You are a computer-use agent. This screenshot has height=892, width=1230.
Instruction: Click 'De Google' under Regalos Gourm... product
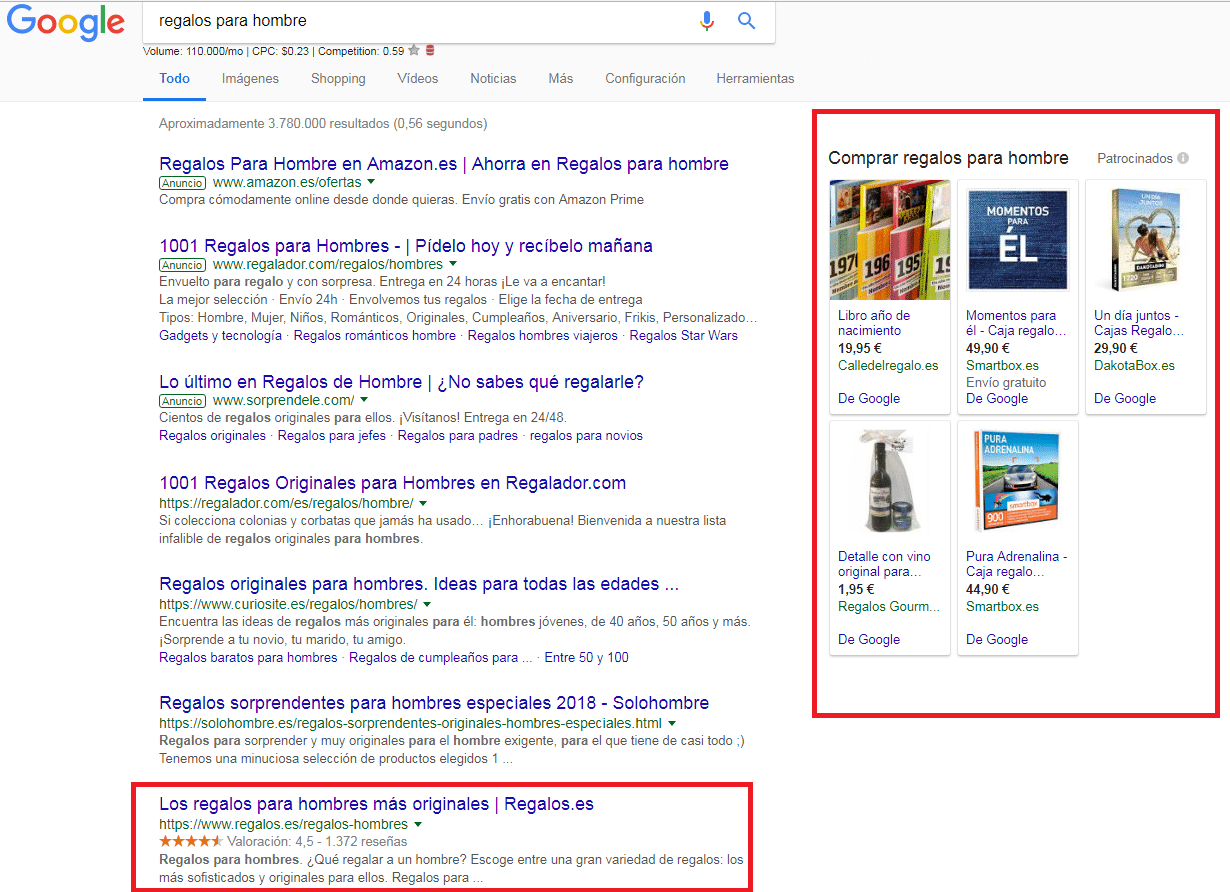869,640
